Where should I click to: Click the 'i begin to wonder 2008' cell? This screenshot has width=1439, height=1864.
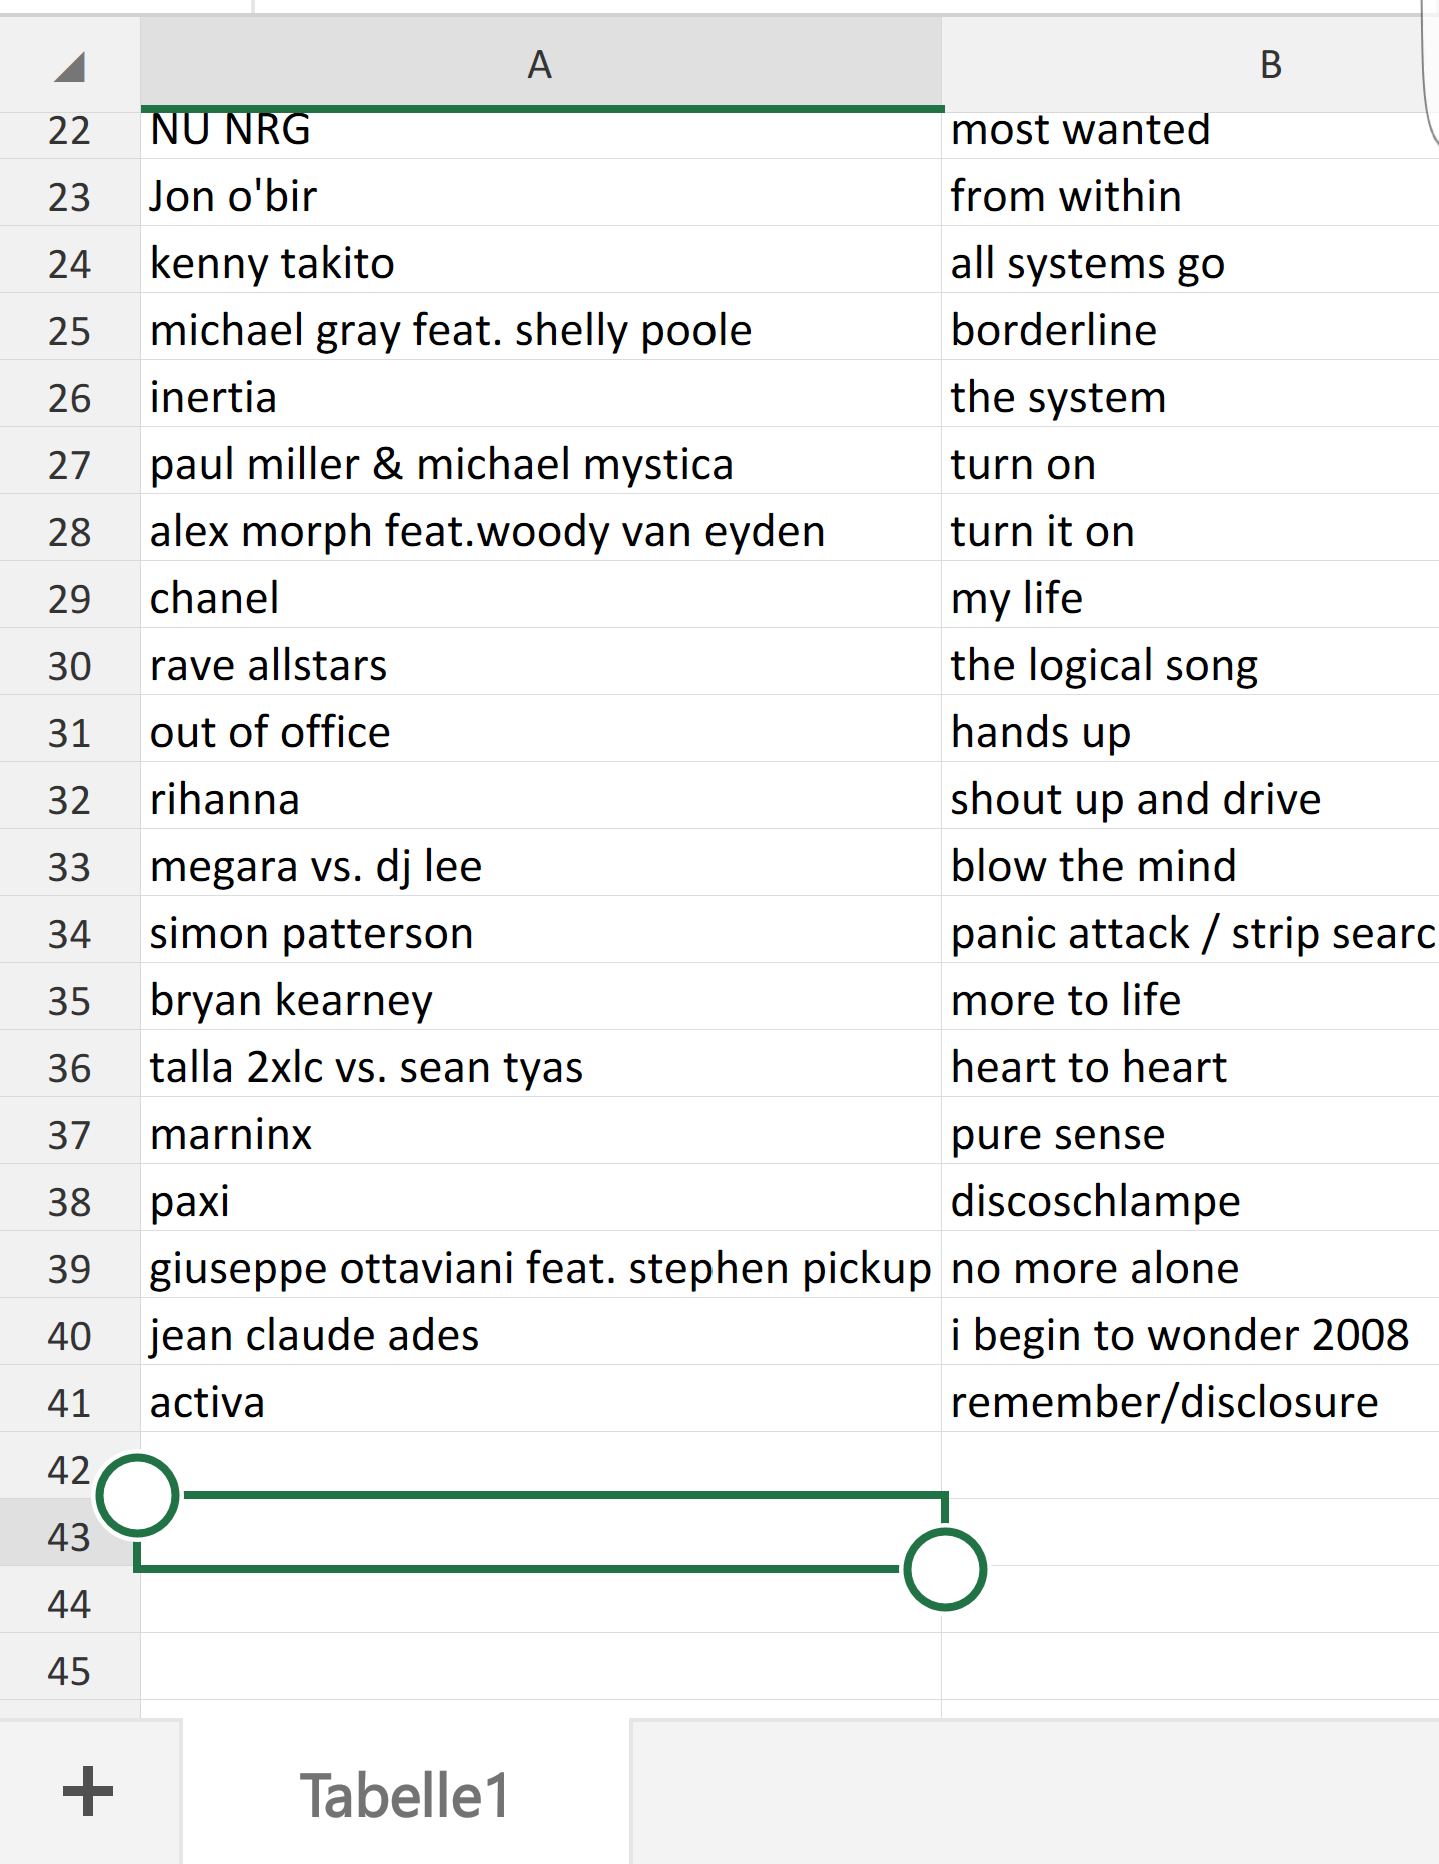click(1190, 1336)
